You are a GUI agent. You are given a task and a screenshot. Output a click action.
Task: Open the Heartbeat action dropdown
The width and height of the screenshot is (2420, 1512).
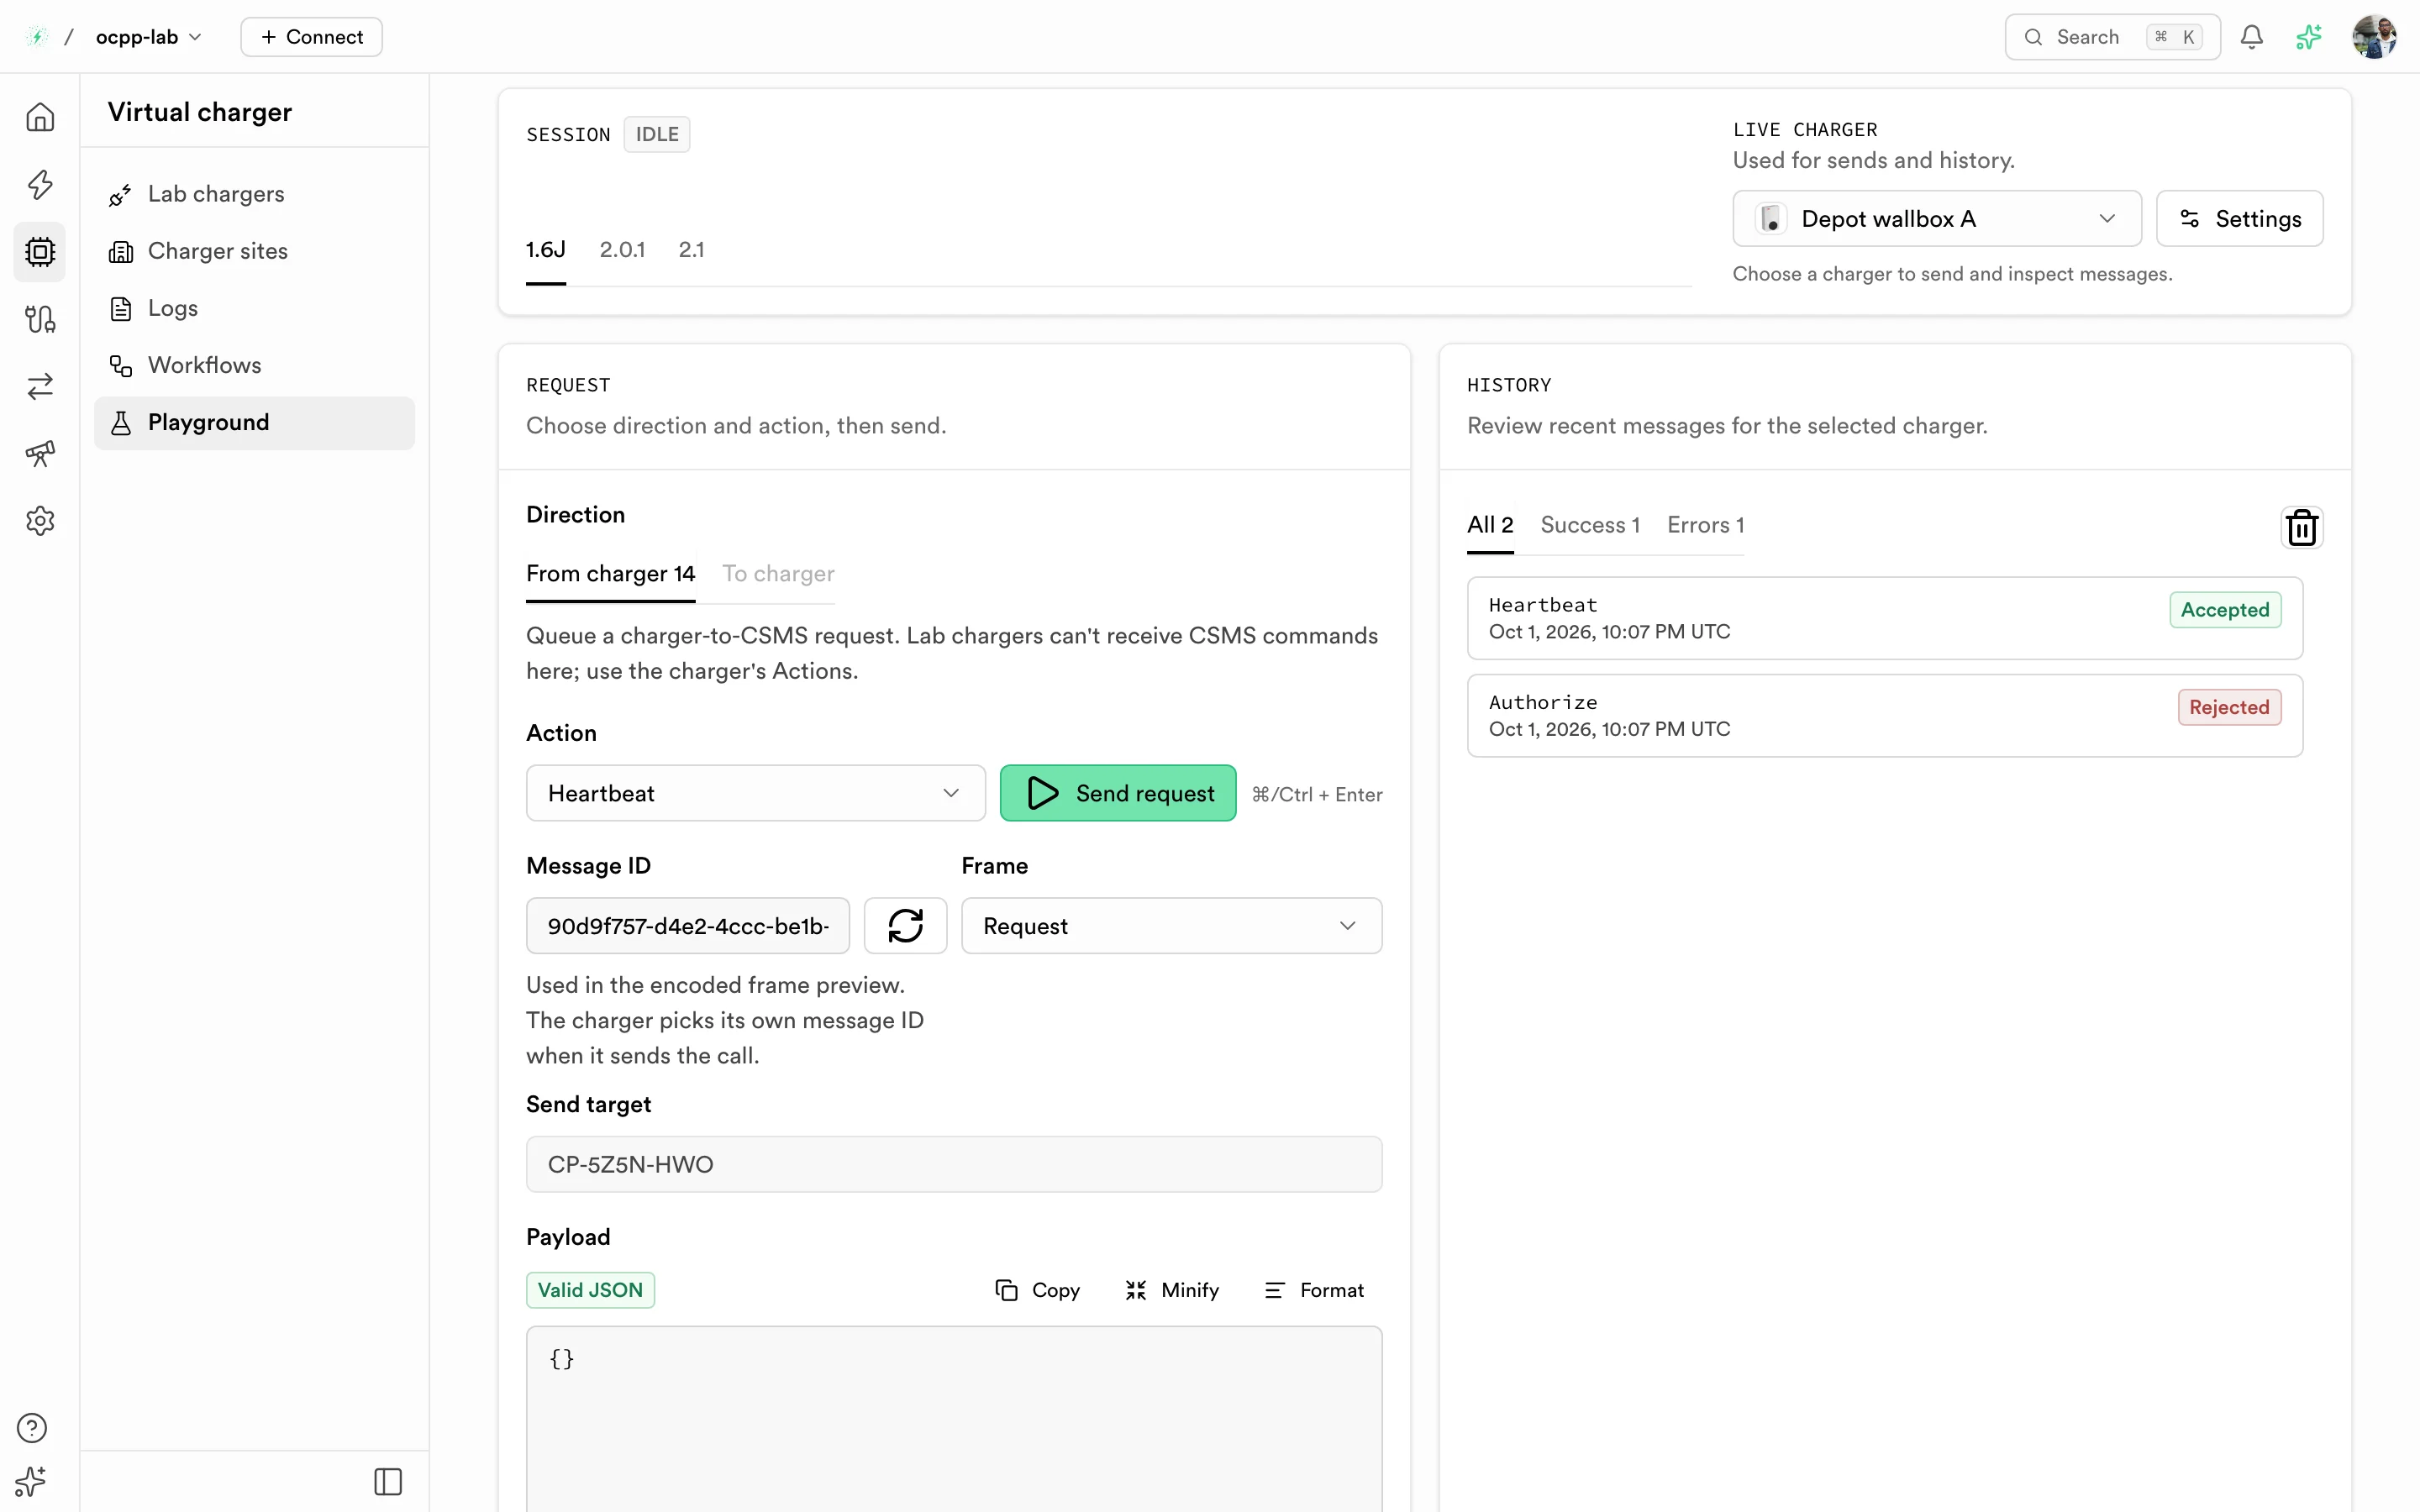tap(755, 793)
